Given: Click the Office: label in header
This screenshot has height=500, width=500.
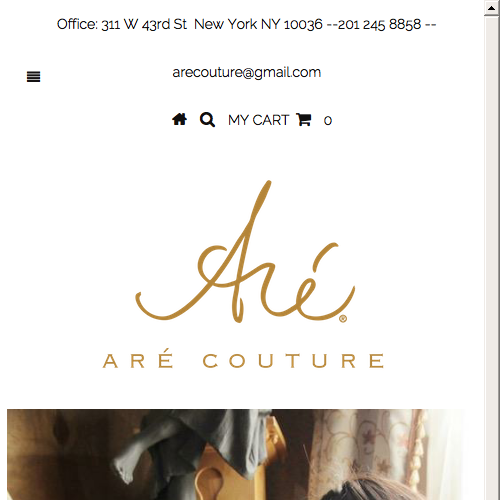Looking at the screenshot, I should pyautogui.click(x=77, y=24).
